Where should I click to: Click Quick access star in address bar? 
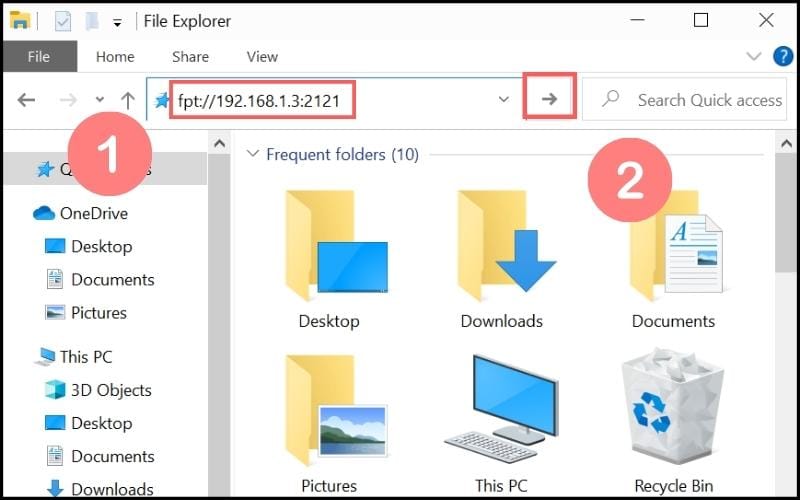click(x=162, y=100)
